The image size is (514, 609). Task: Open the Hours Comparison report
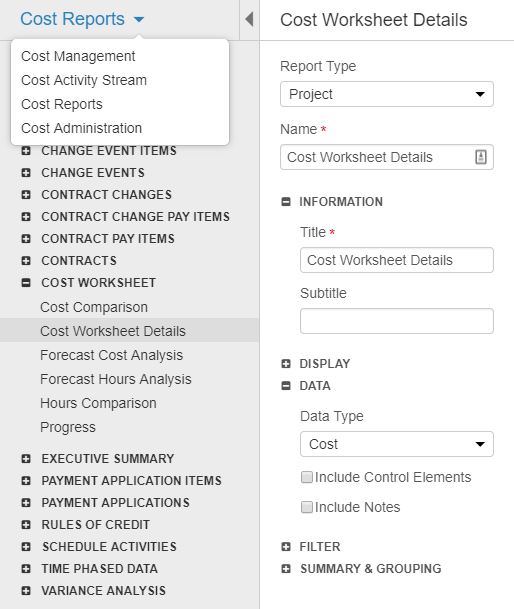[98, 404]
